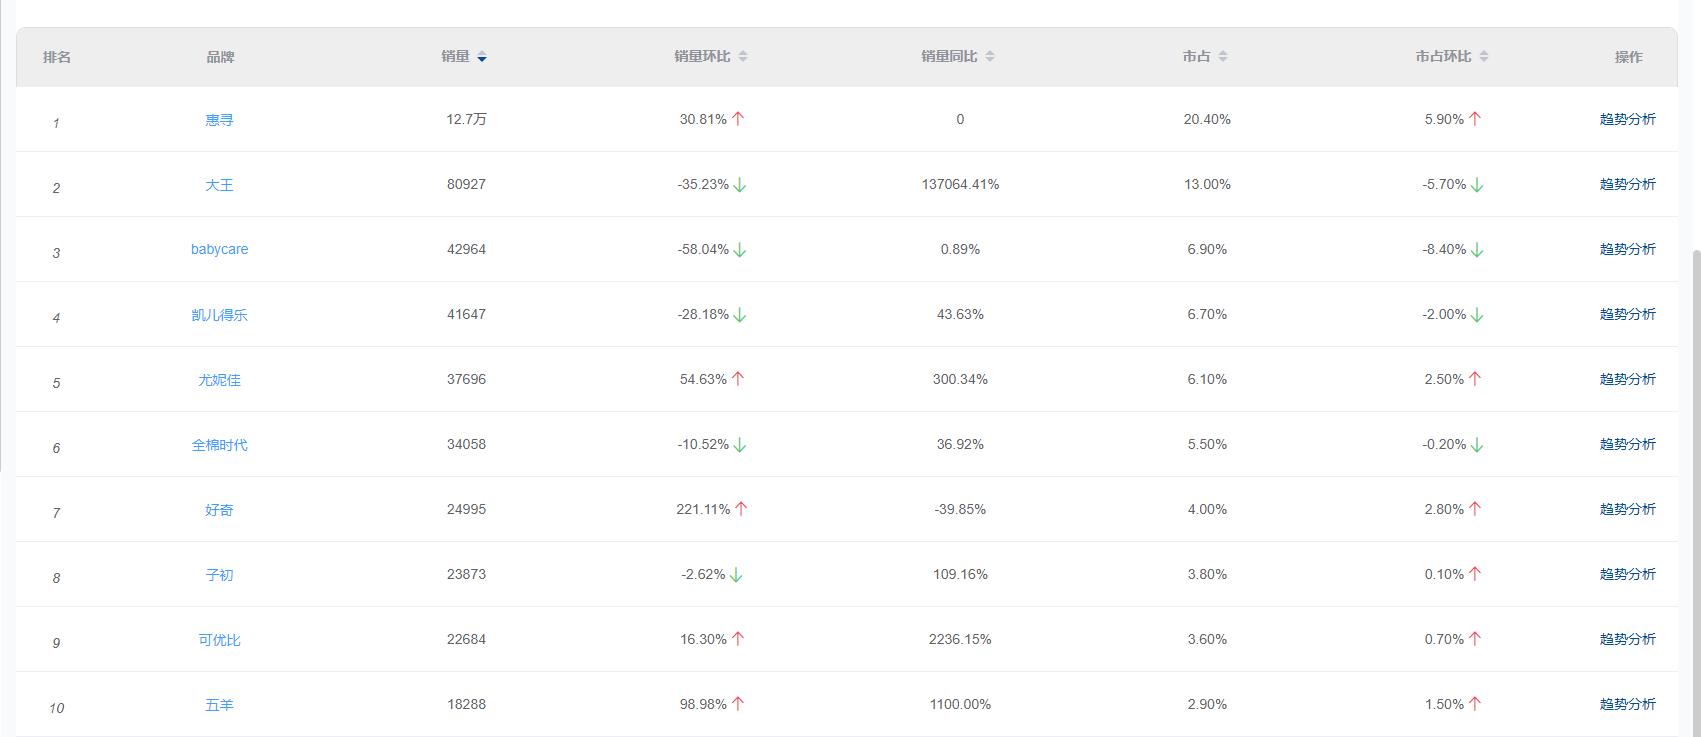Select the sales figure 24995
The width and height of the screenshot is (1701, 737).
(466, 509)
